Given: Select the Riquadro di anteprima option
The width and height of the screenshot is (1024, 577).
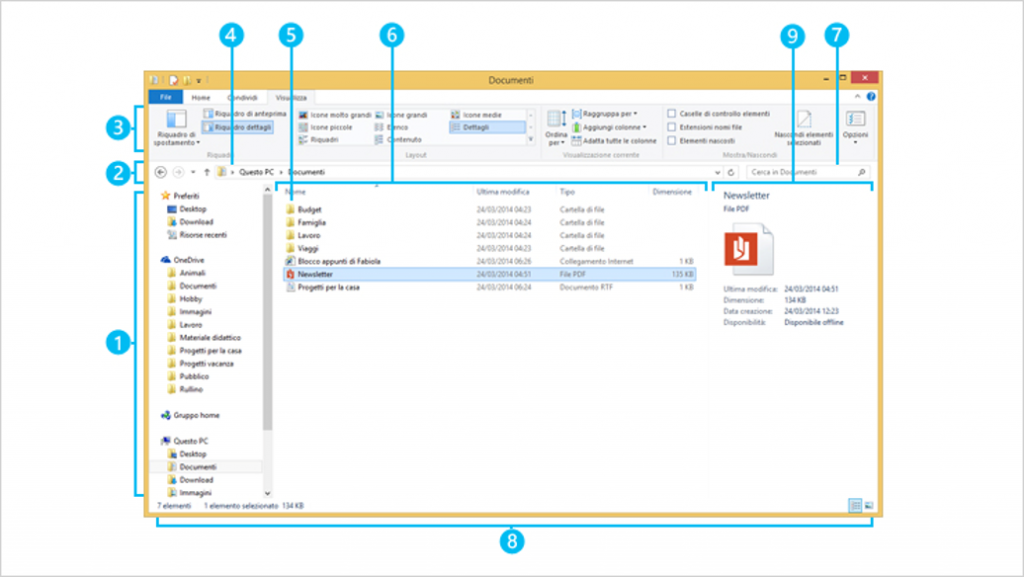Looking at the screenshot, I should pyautogui.click(x=244, y=115).
